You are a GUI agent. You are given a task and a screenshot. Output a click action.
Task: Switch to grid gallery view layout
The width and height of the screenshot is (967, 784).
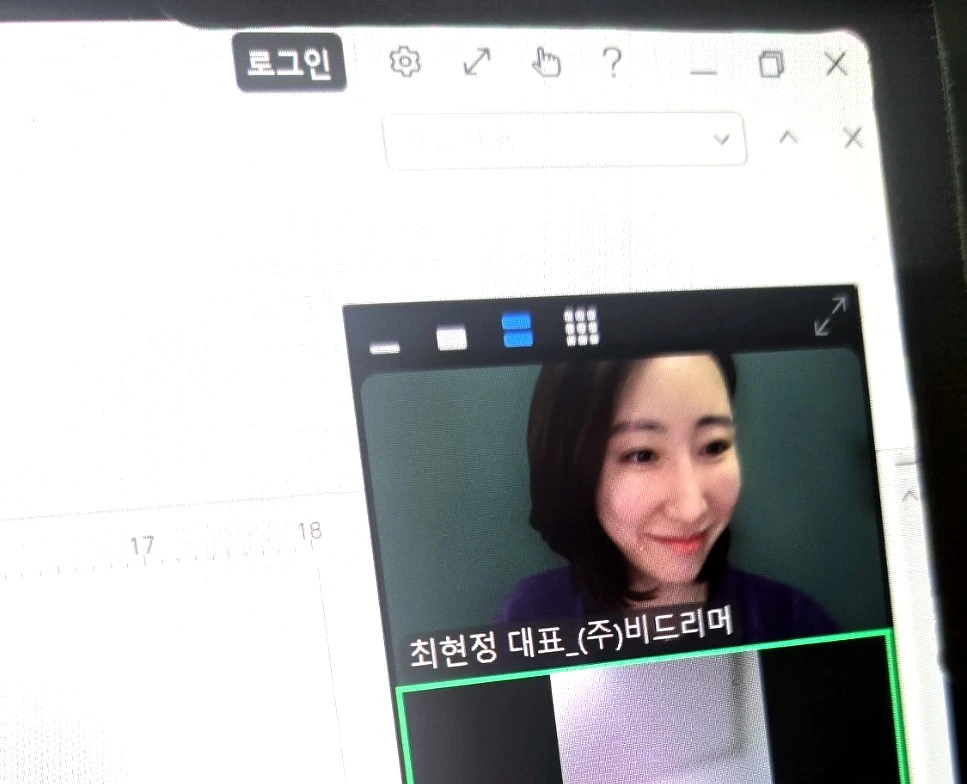tap(581, 326)
